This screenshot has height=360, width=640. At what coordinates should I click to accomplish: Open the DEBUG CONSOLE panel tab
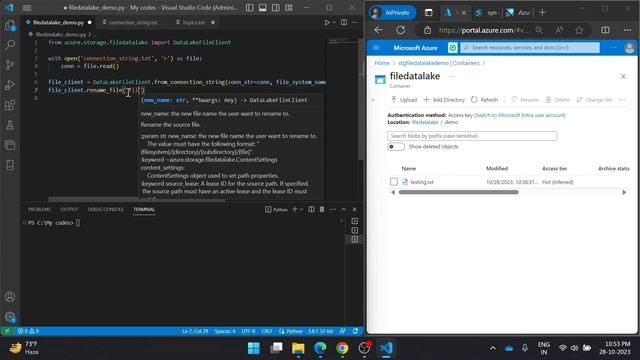point(105,209)
